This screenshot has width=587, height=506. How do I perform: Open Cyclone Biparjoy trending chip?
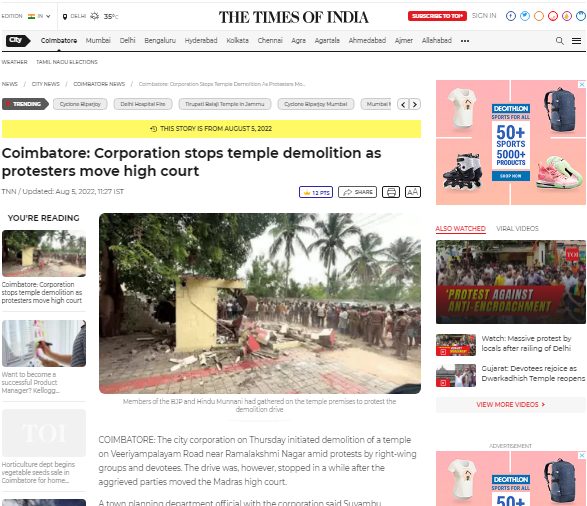pos(80,104)
